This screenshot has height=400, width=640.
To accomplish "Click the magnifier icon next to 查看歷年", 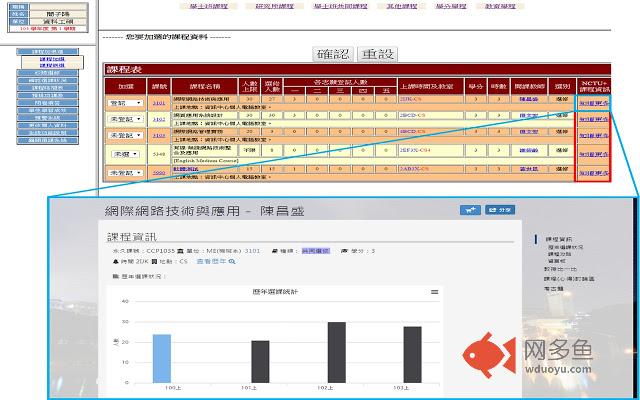I will (232, 261).
